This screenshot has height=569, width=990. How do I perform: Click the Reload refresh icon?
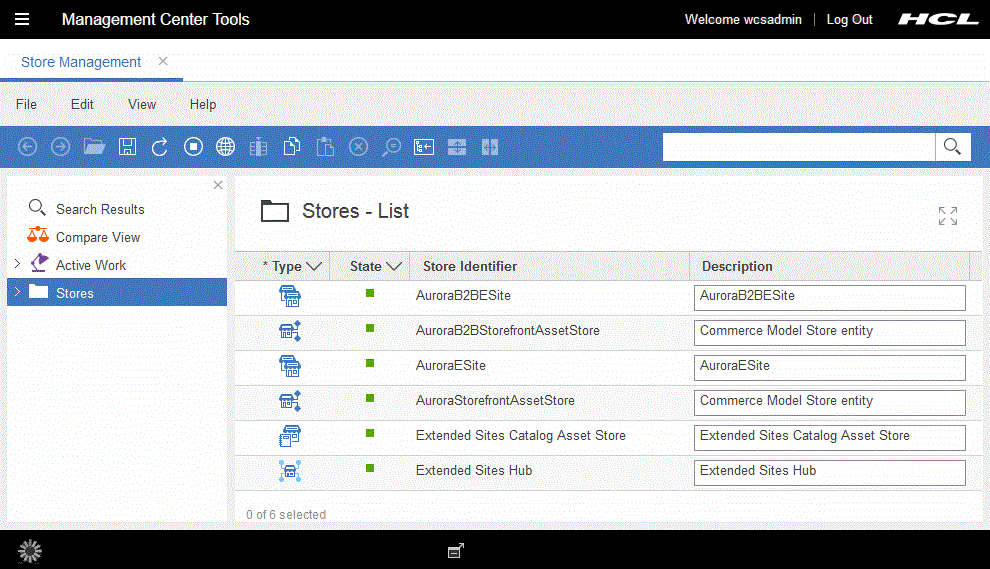[x=160, y=147]
